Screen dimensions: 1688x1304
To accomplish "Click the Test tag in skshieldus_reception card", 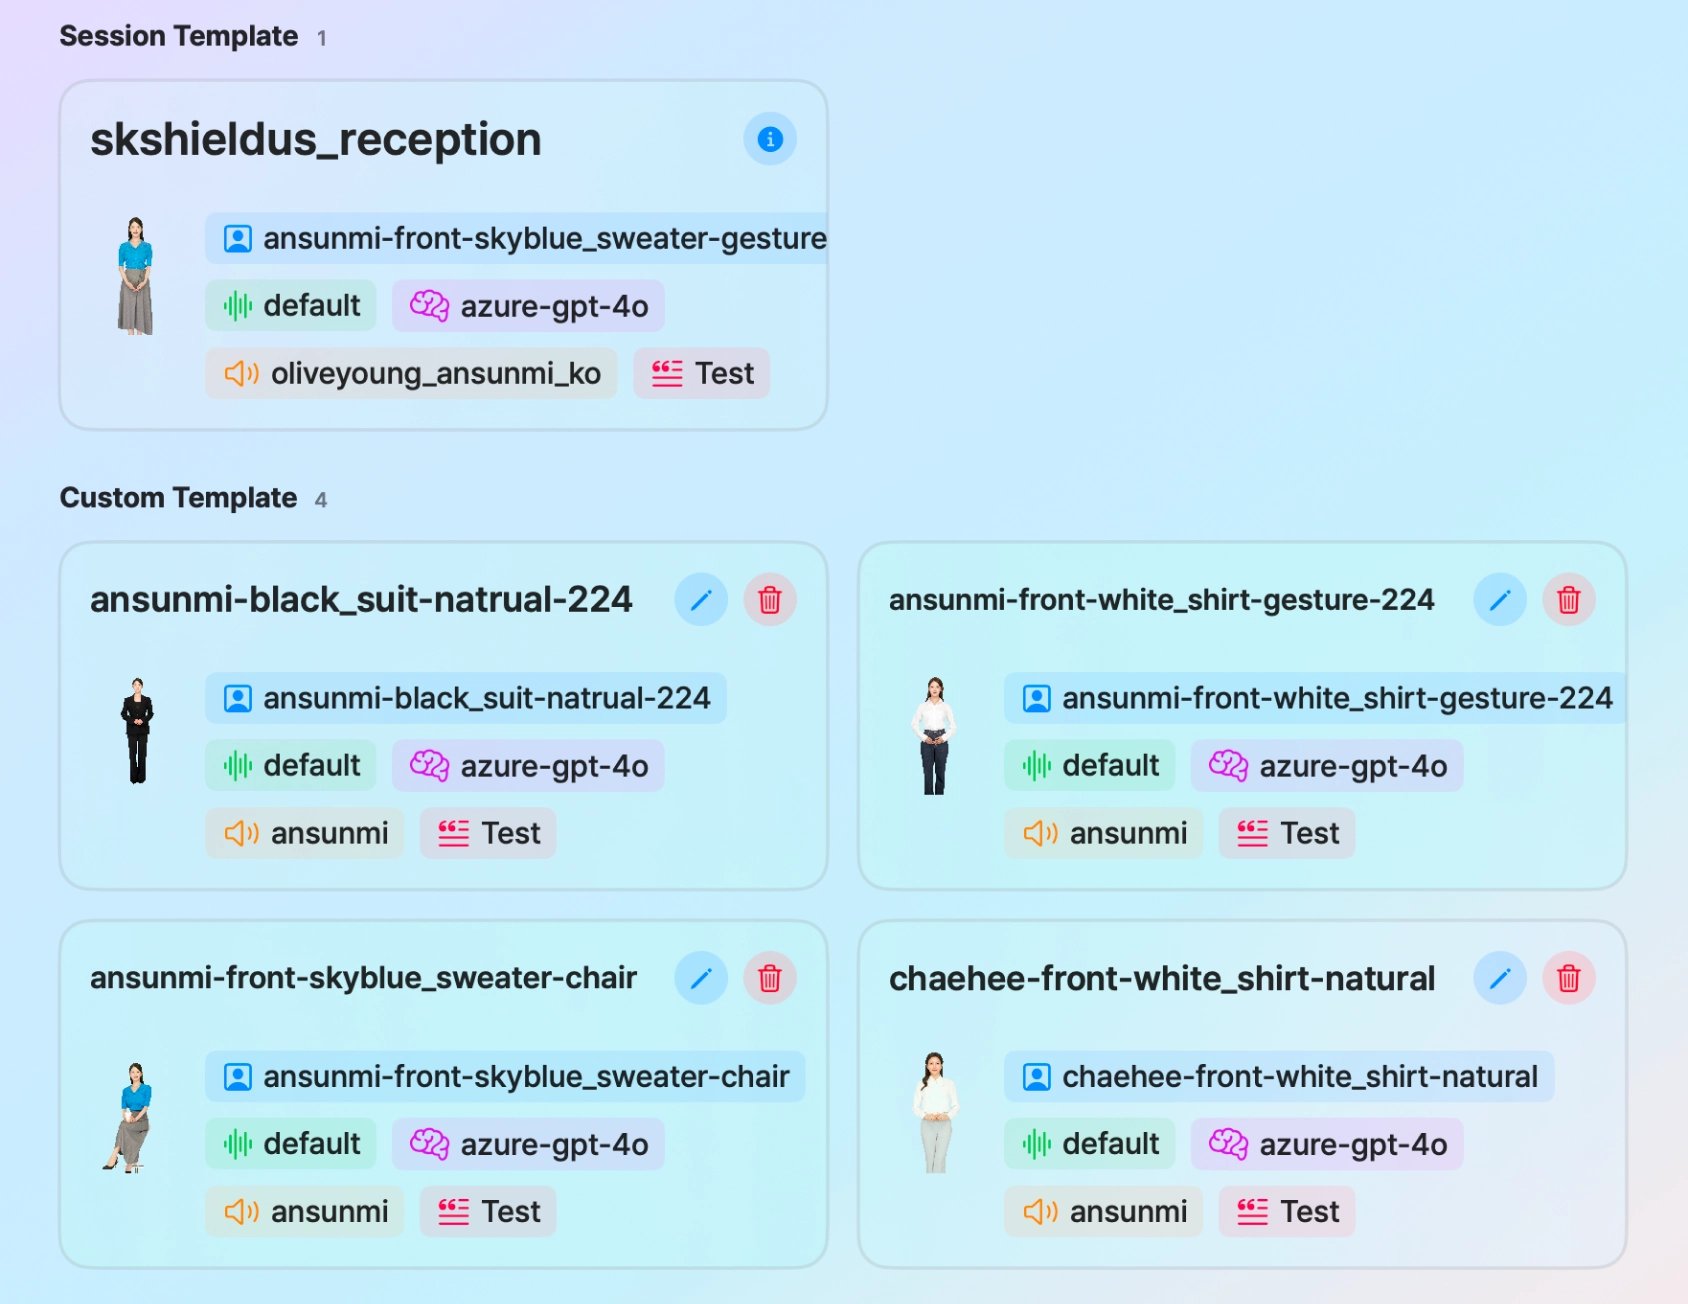I will click(x=701, y=373).
